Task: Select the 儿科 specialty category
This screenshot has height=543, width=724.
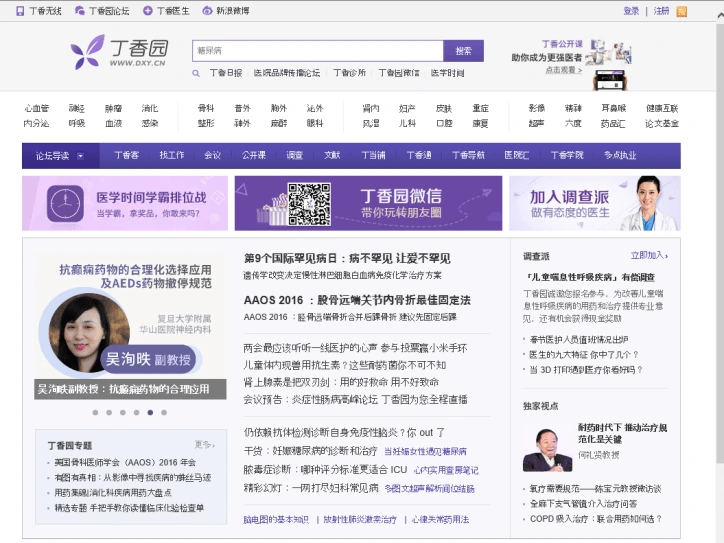Action: click(407, 123)
